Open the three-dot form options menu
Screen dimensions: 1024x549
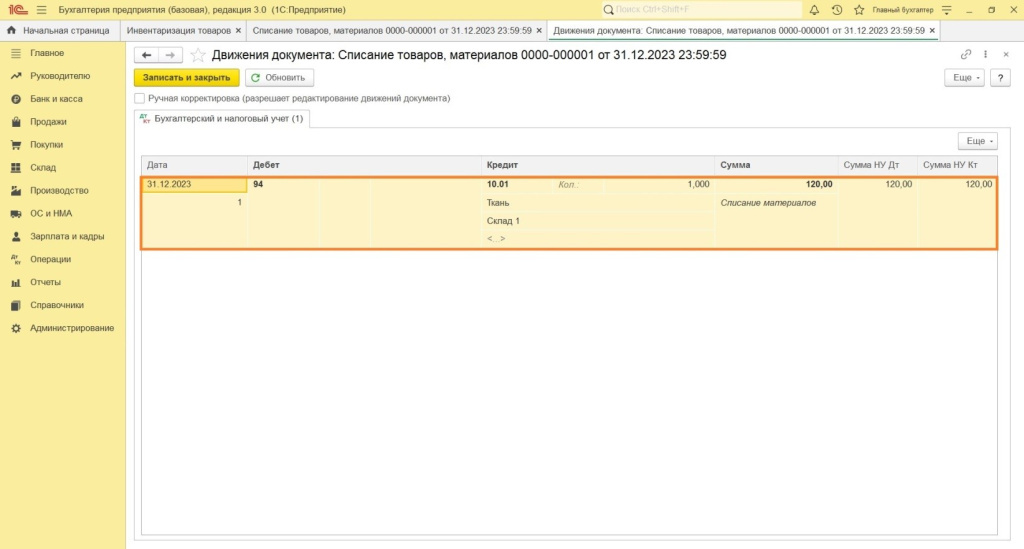[x=985, y=55]
